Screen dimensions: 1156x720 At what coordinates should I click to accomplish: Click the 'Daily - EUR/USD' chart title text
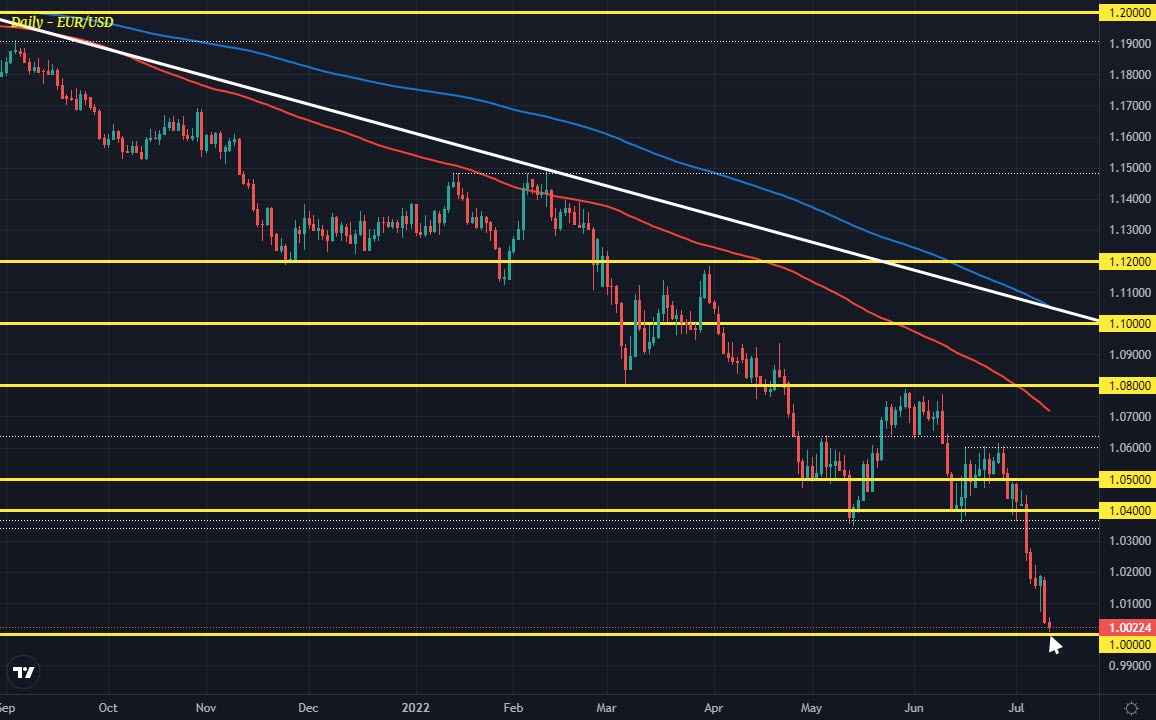point(62,21)
